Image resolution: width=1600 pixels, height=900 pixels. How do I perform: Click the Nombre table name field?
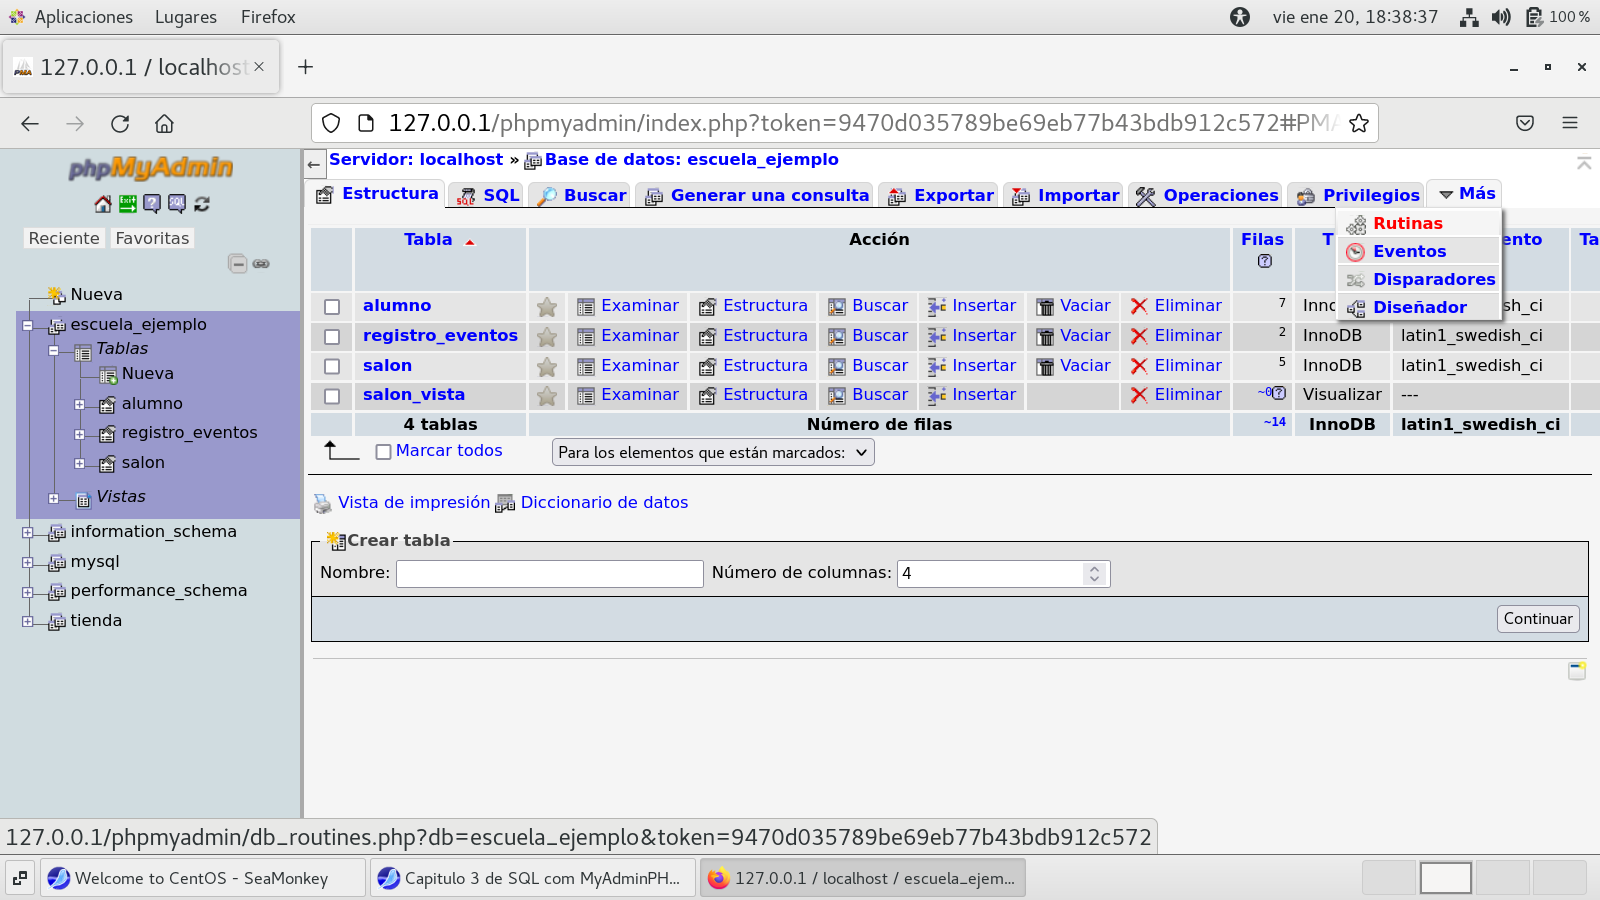[x=549, y=574]
